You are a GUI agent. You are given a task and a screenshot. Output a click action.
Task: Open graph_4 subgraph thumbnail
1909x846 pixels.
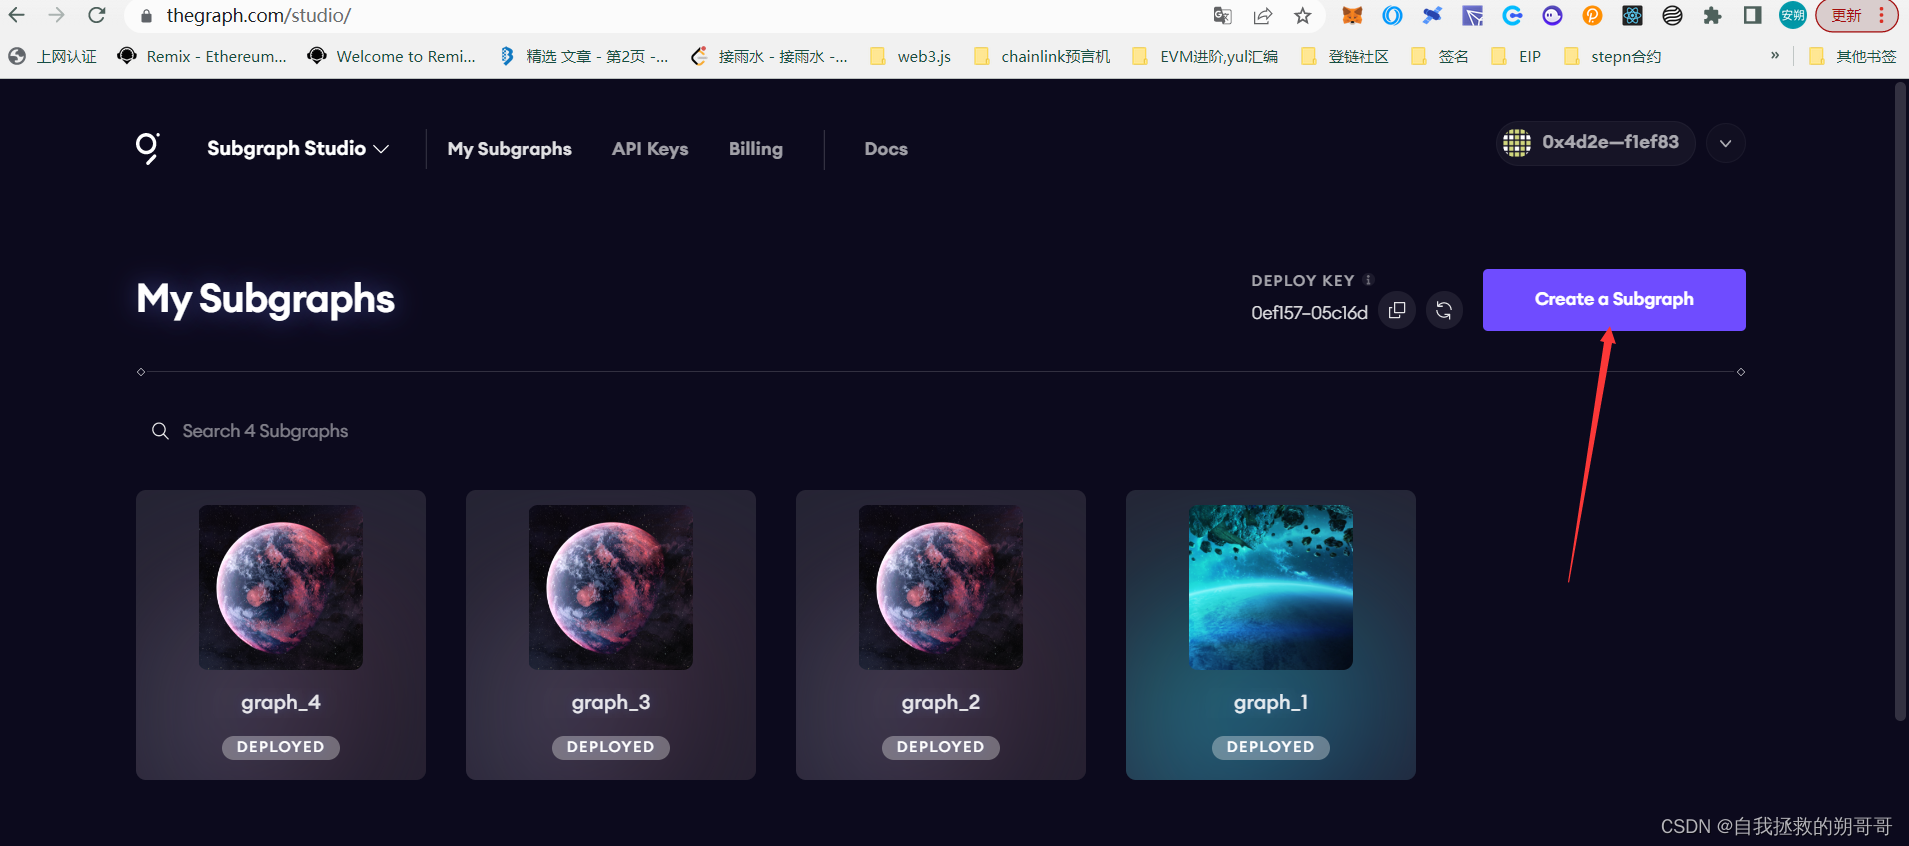coord(281,587)
